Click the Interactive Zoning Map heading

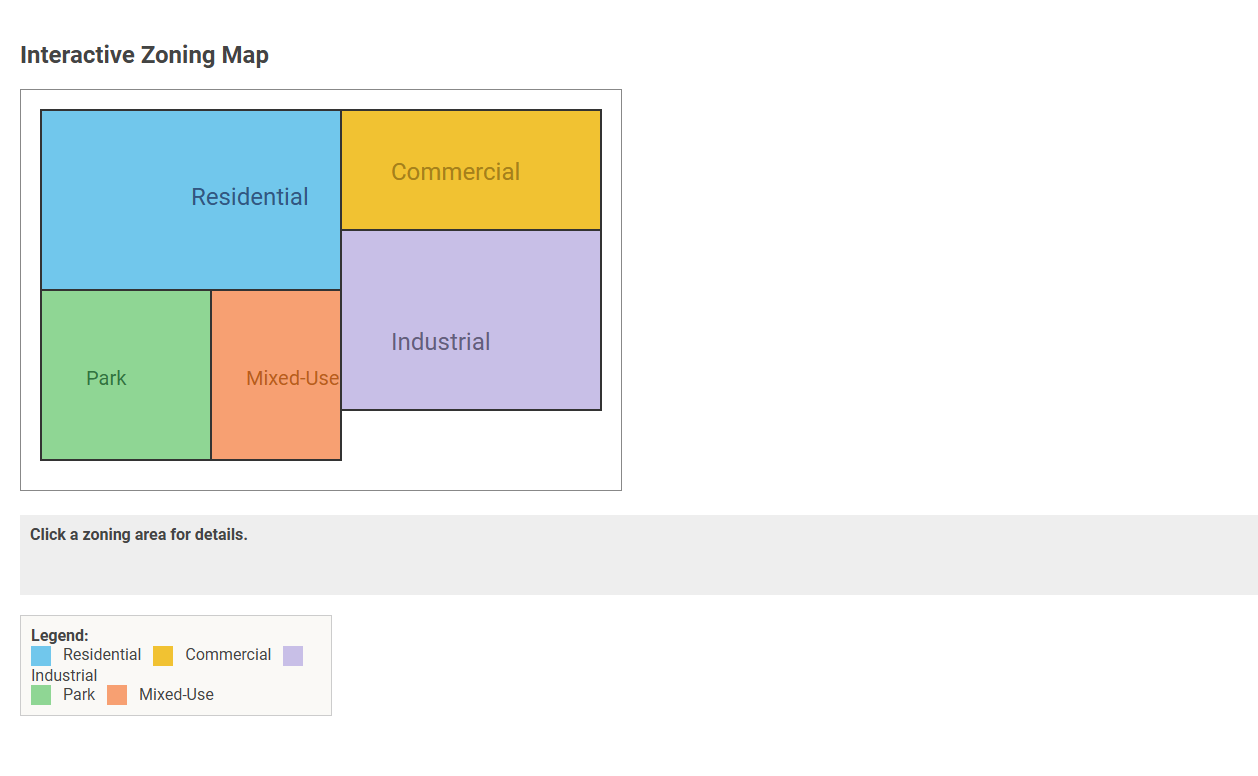pos(144,55)
